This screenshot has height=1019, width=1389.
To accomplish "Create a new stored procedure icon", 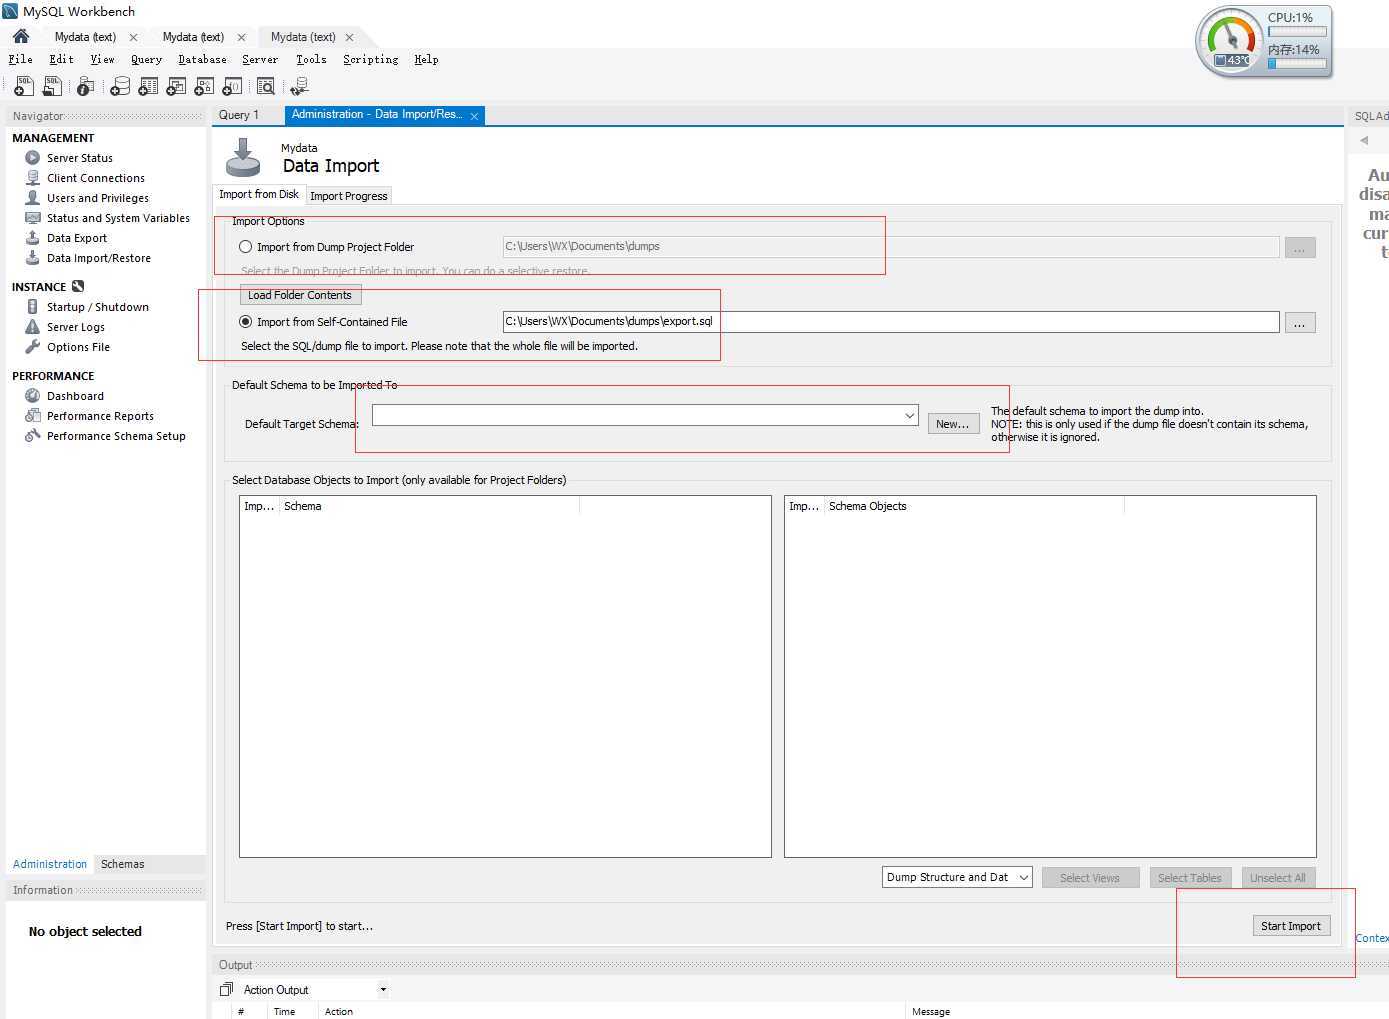I will 204,87.
